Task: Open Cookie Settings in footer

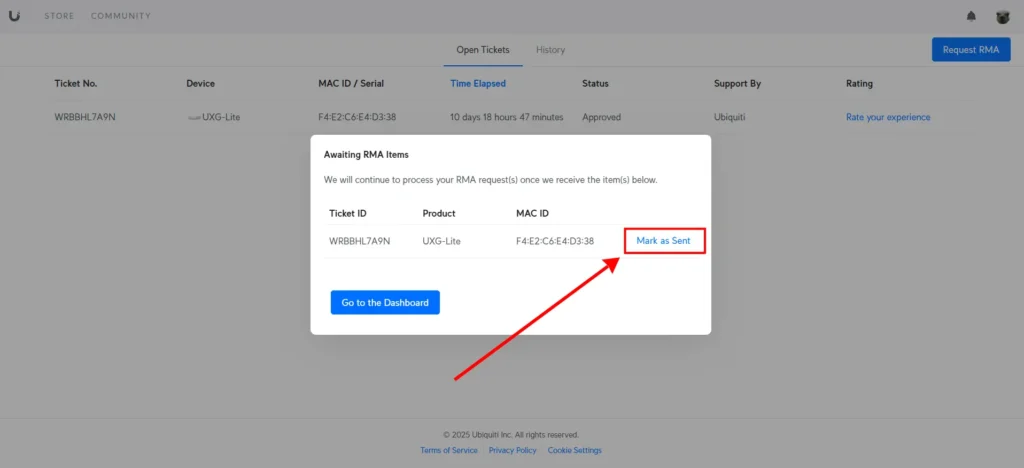Action: point(575,450)
